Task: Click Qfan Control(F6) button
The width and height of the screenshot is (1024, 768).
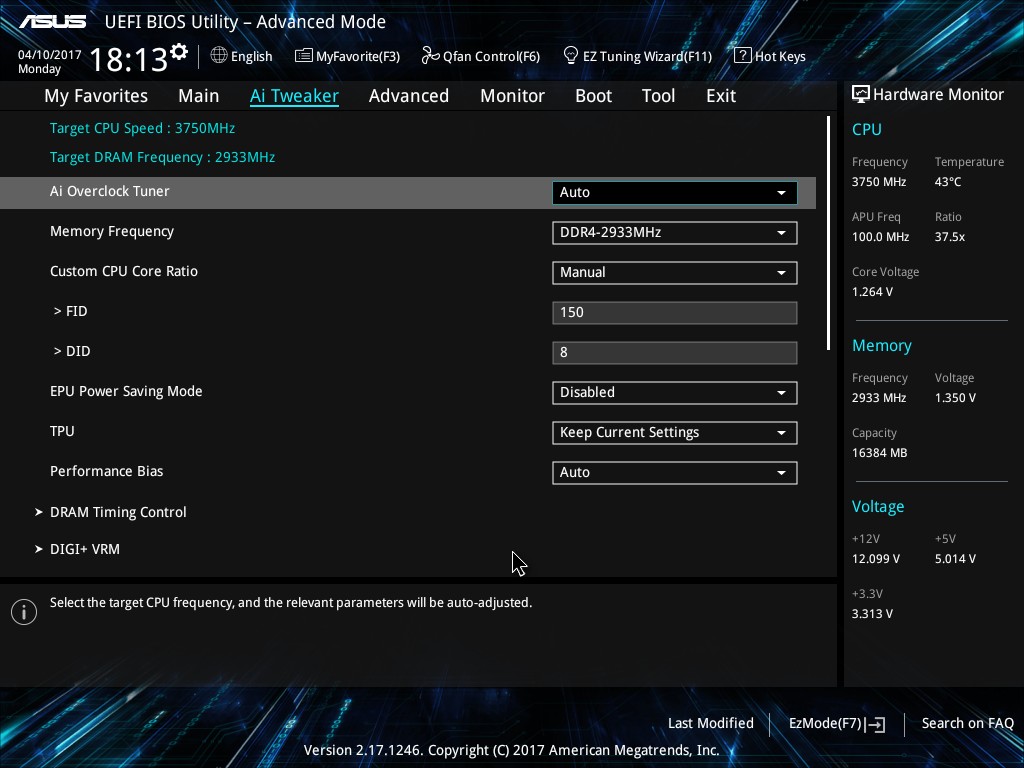Action: pyautogui.click(x=481, y=56)
